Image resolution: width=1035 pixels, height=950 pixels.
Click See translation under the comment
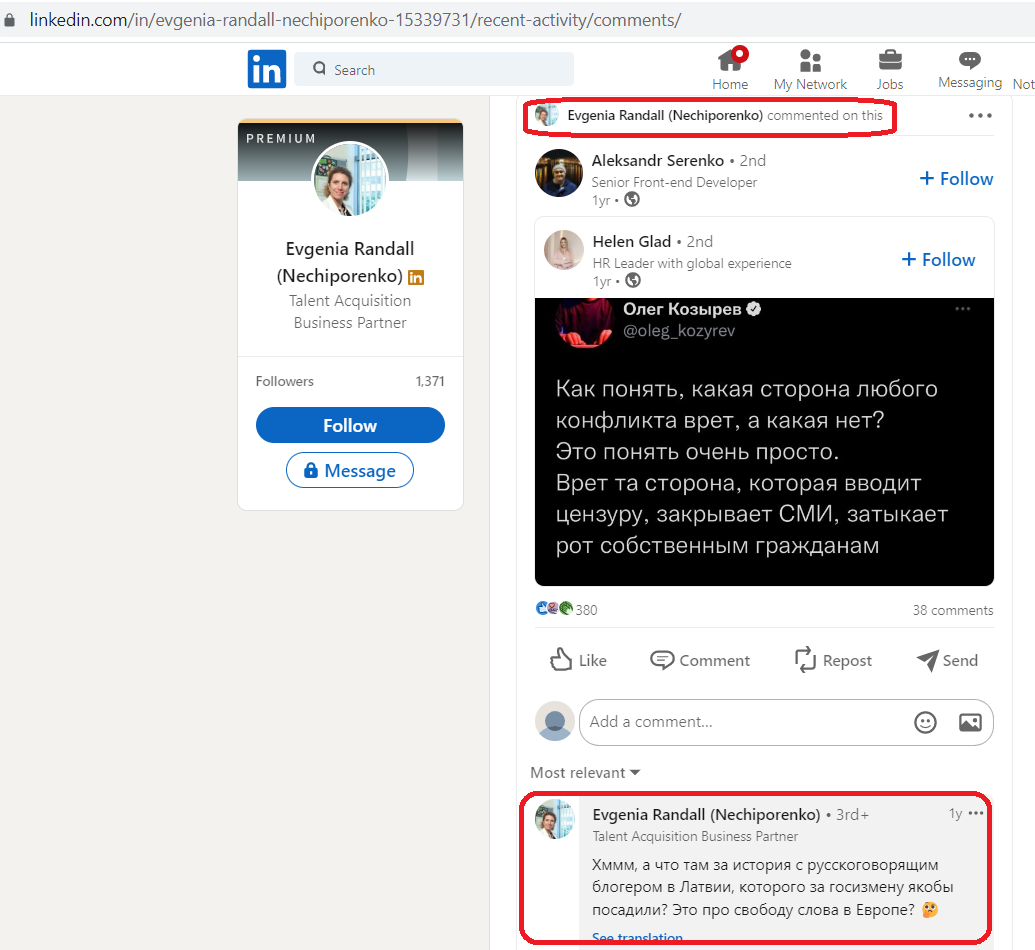click(637, 937)
